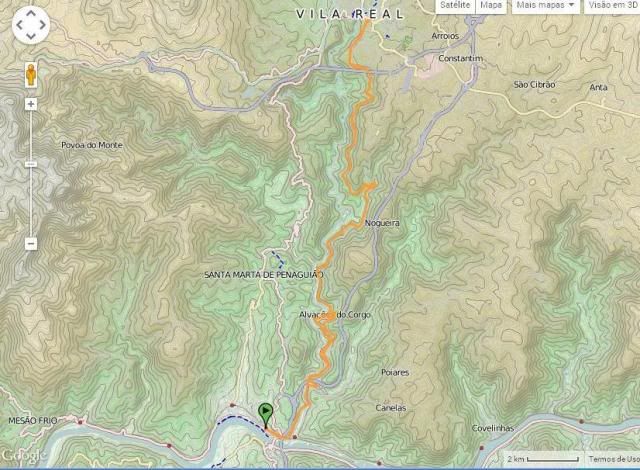Click the green start flag marker
The width and height of the screenshot is (640, 470).
point(265,415)
